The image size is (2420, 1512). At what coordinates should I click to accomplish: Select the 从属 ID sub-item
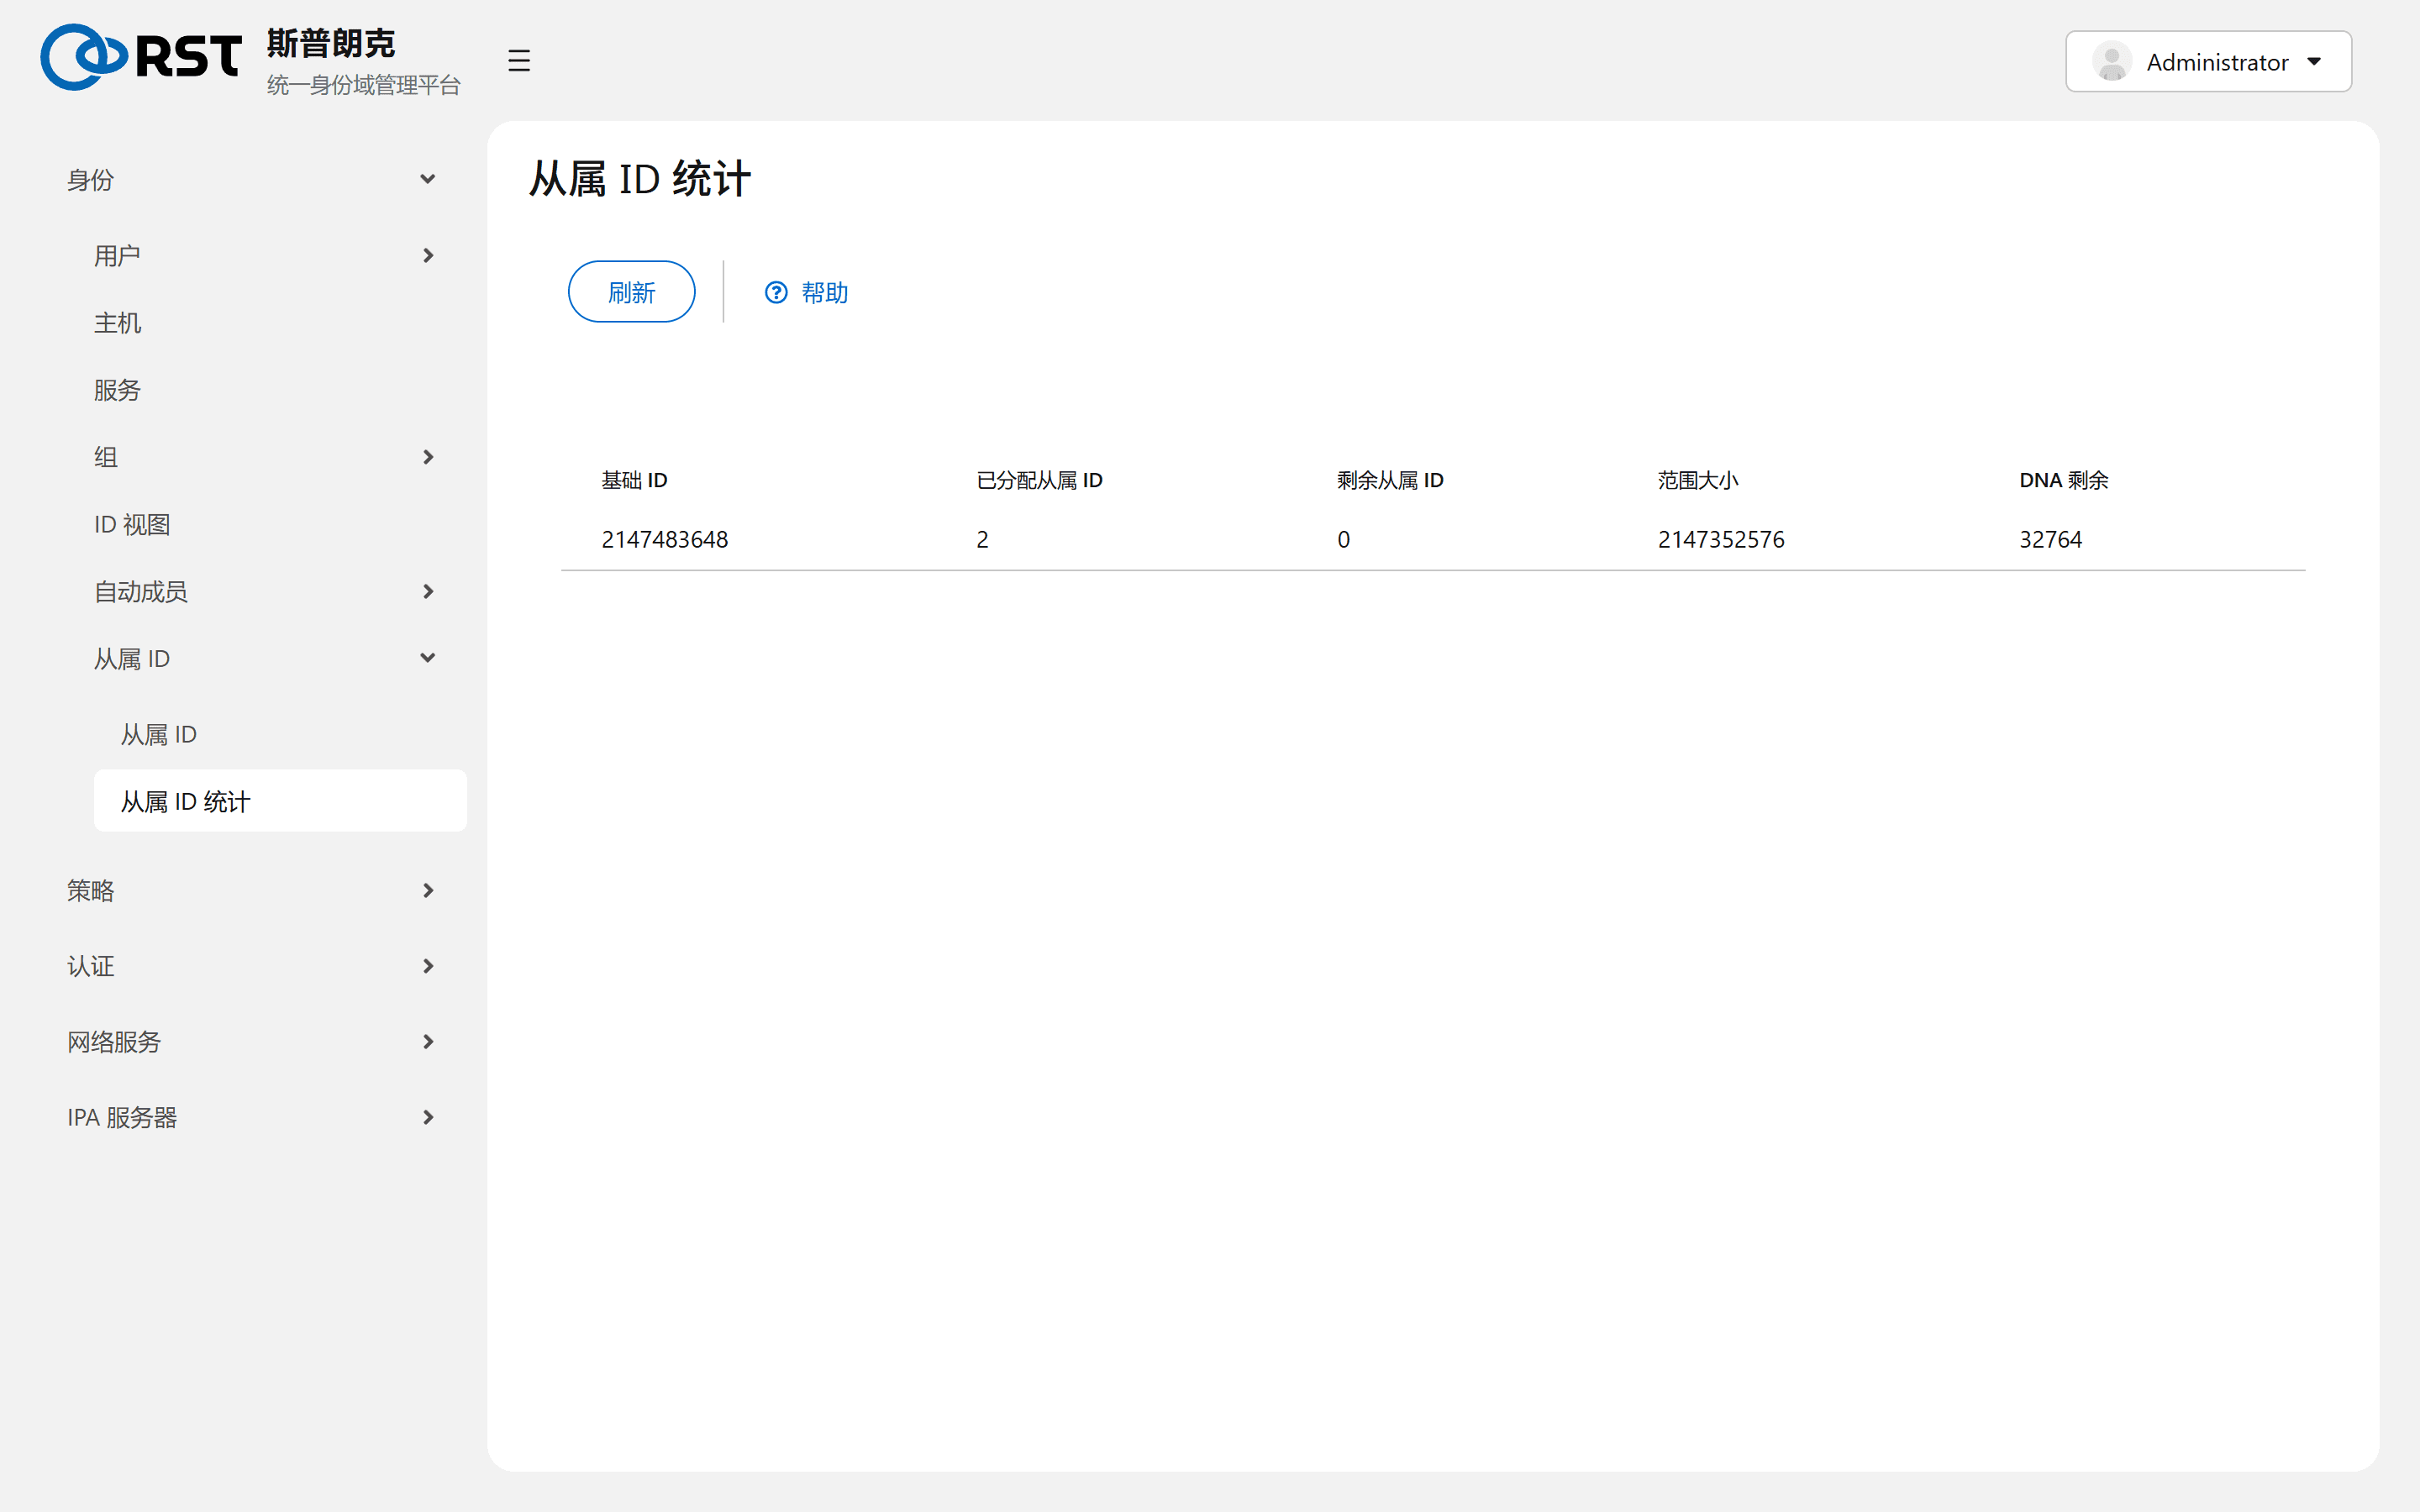coord(280,734)
